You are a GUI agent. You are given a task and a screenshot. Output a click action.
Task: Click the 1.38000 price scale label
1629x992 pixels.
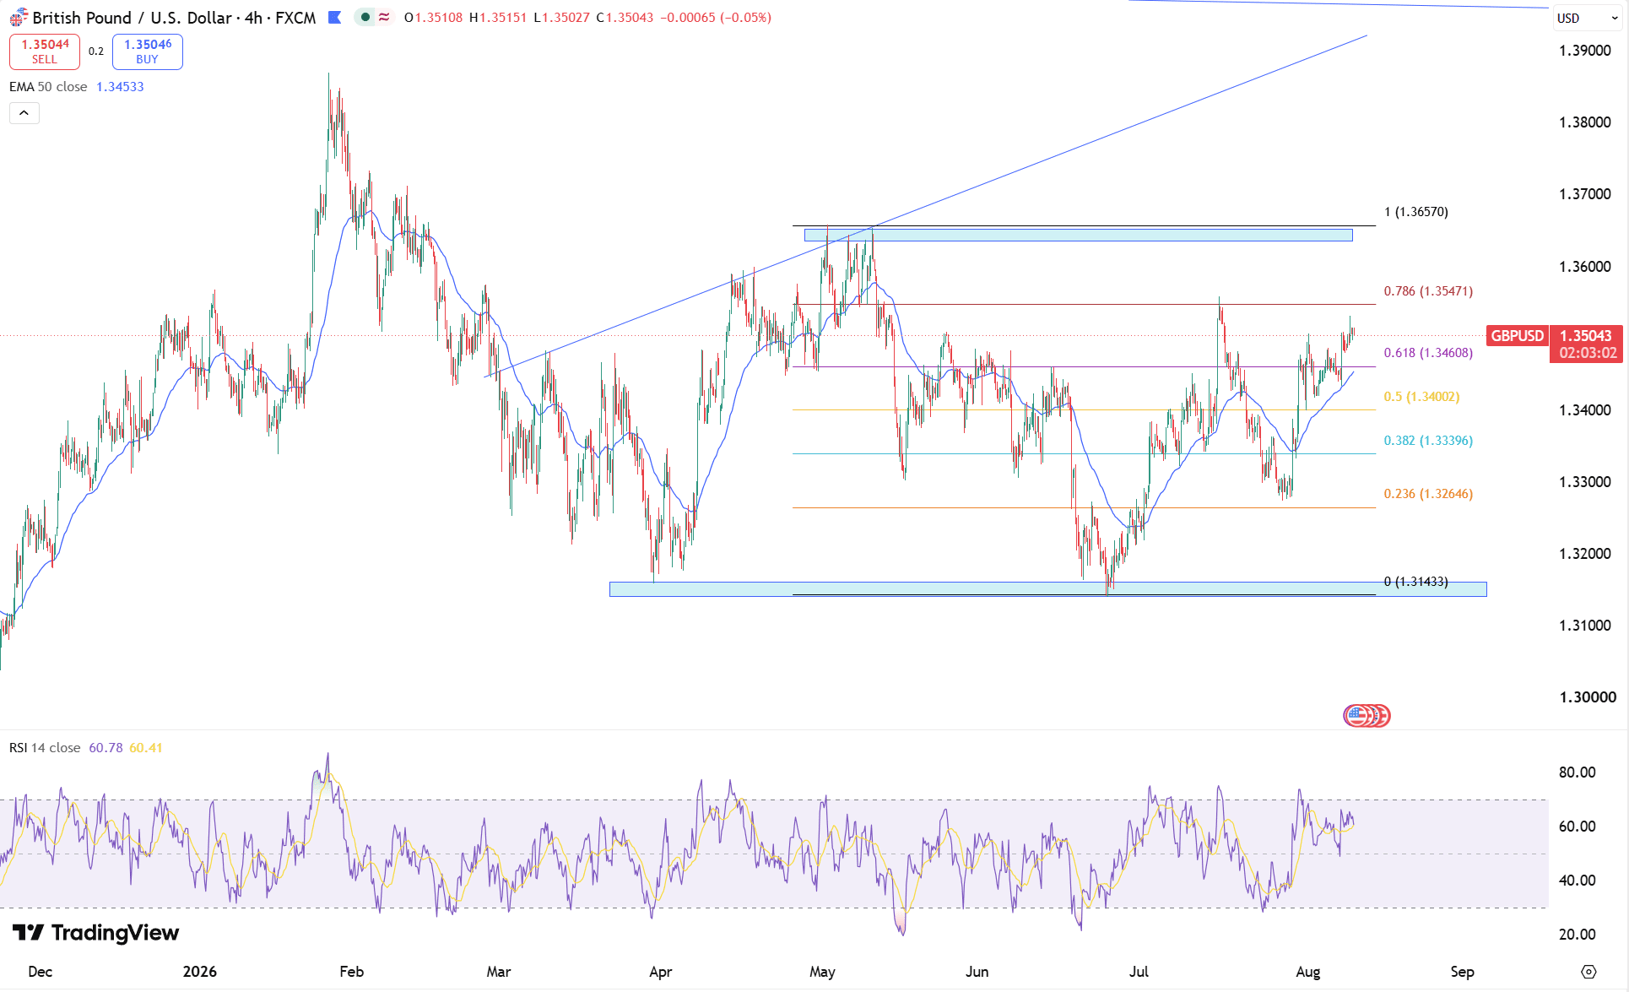1585,123
